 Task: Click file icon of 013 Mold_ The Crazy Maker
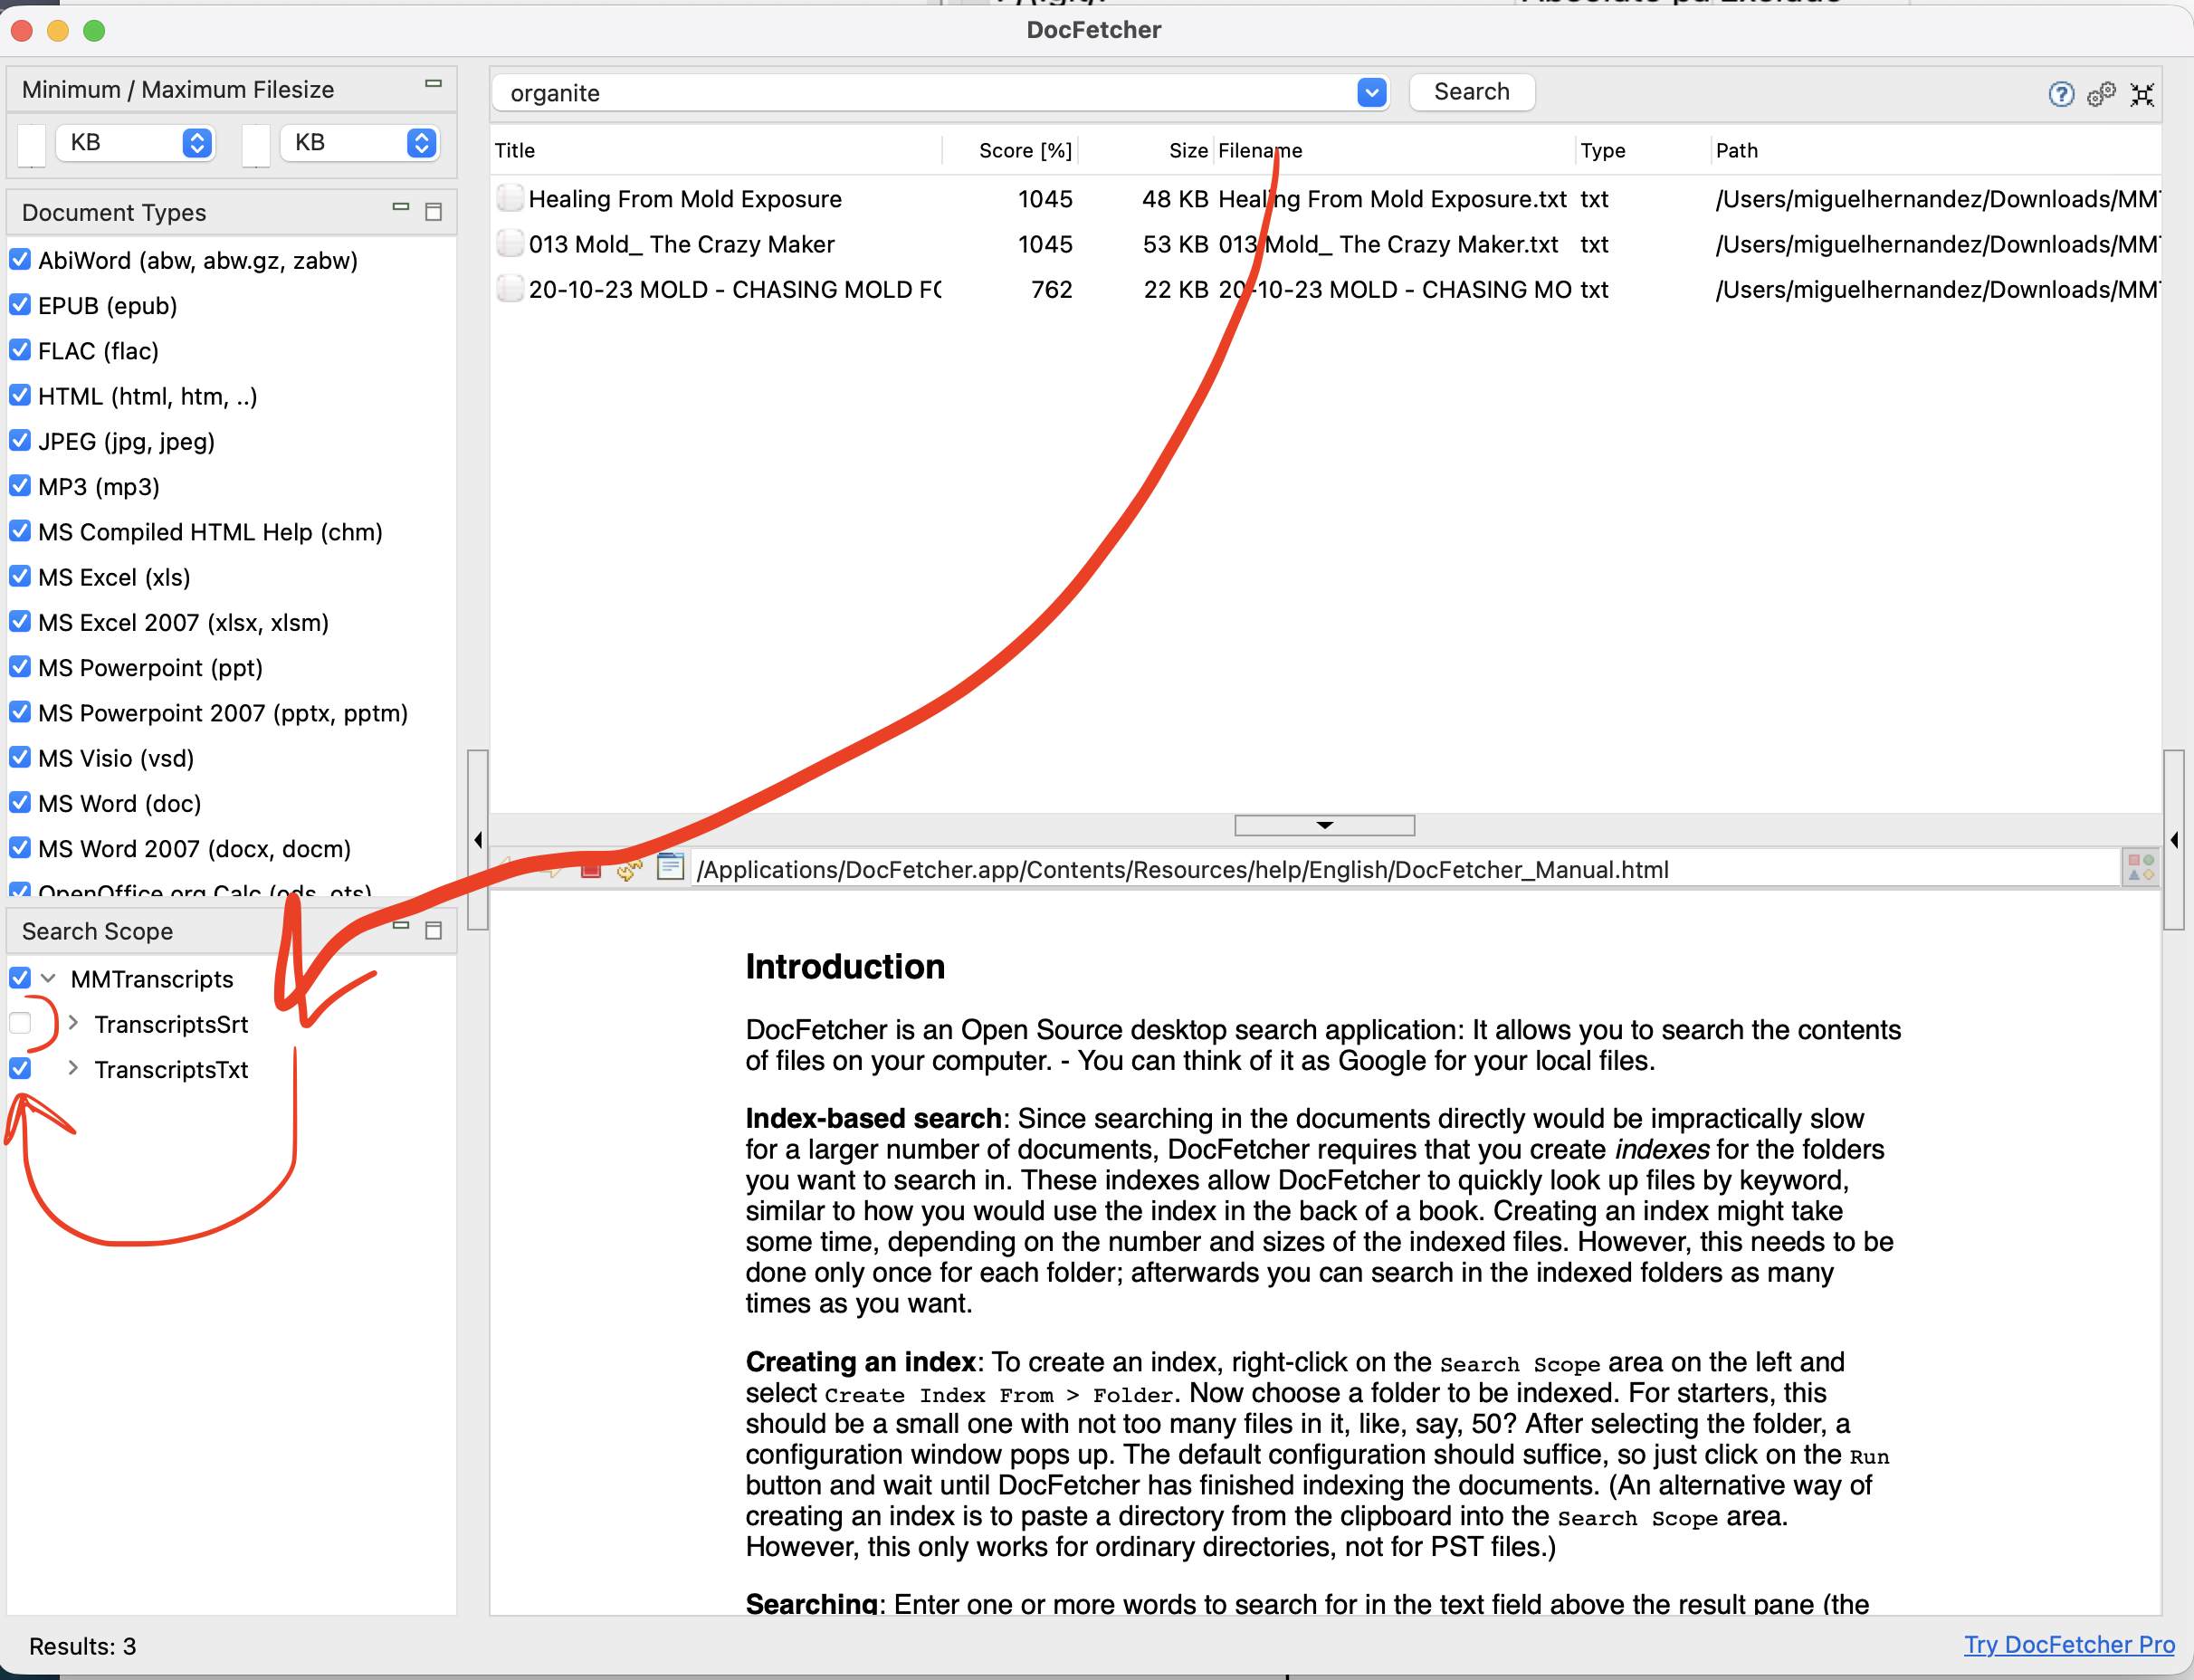pos(510,243)
